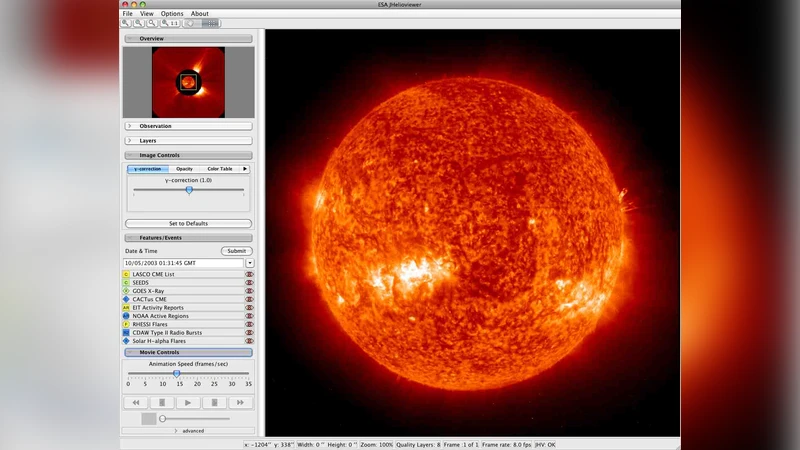Toggle visibility eye for CACTus CME
Screen dimensions: 800x450
249,299
